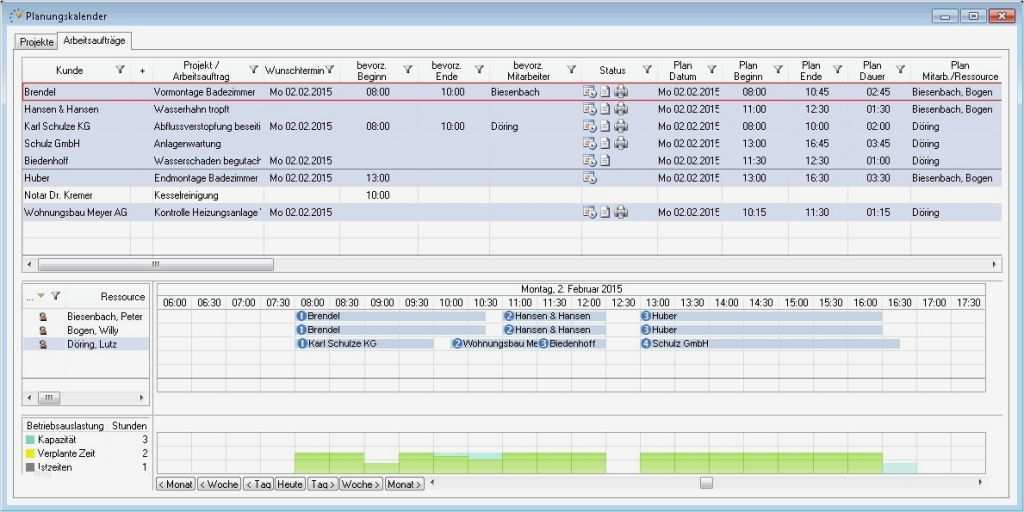Click Plan Dauer value 03:45
Viewport: 1024px width, 512px height.
coord(878,144)
